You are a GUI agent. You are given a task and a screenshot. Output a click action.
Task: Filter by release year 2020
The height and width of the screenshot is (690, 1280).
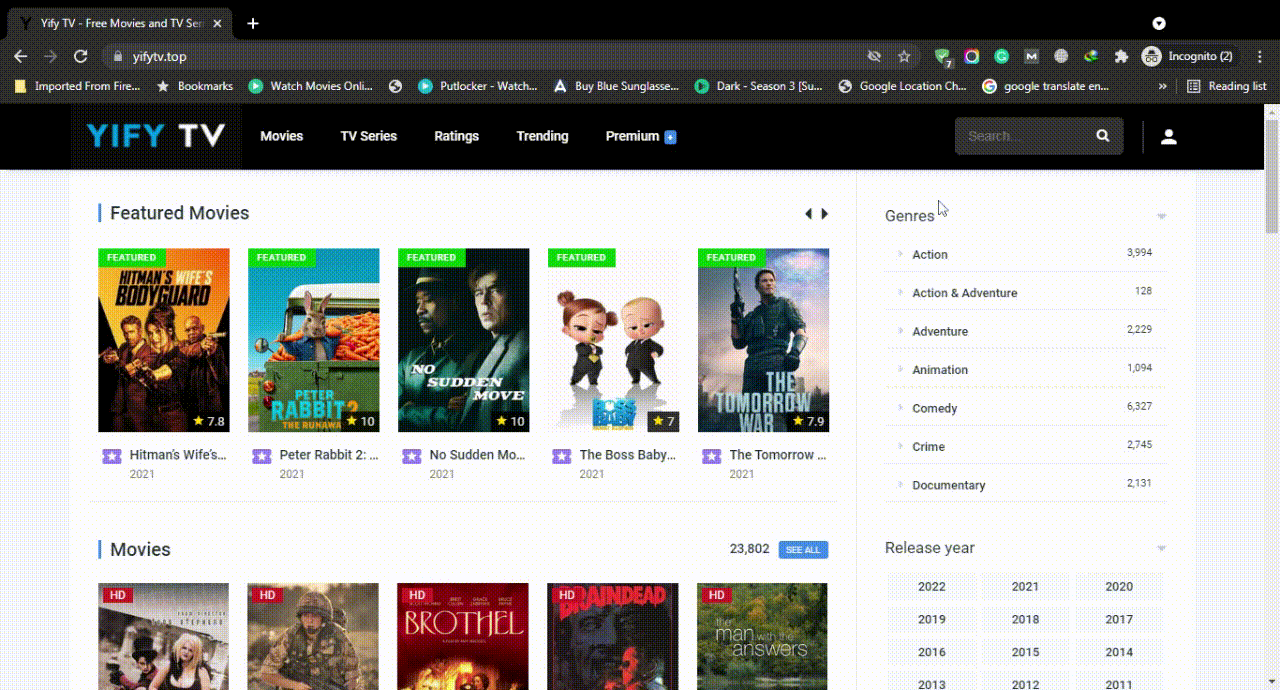pyautogui.click(x=1119, y=587)
